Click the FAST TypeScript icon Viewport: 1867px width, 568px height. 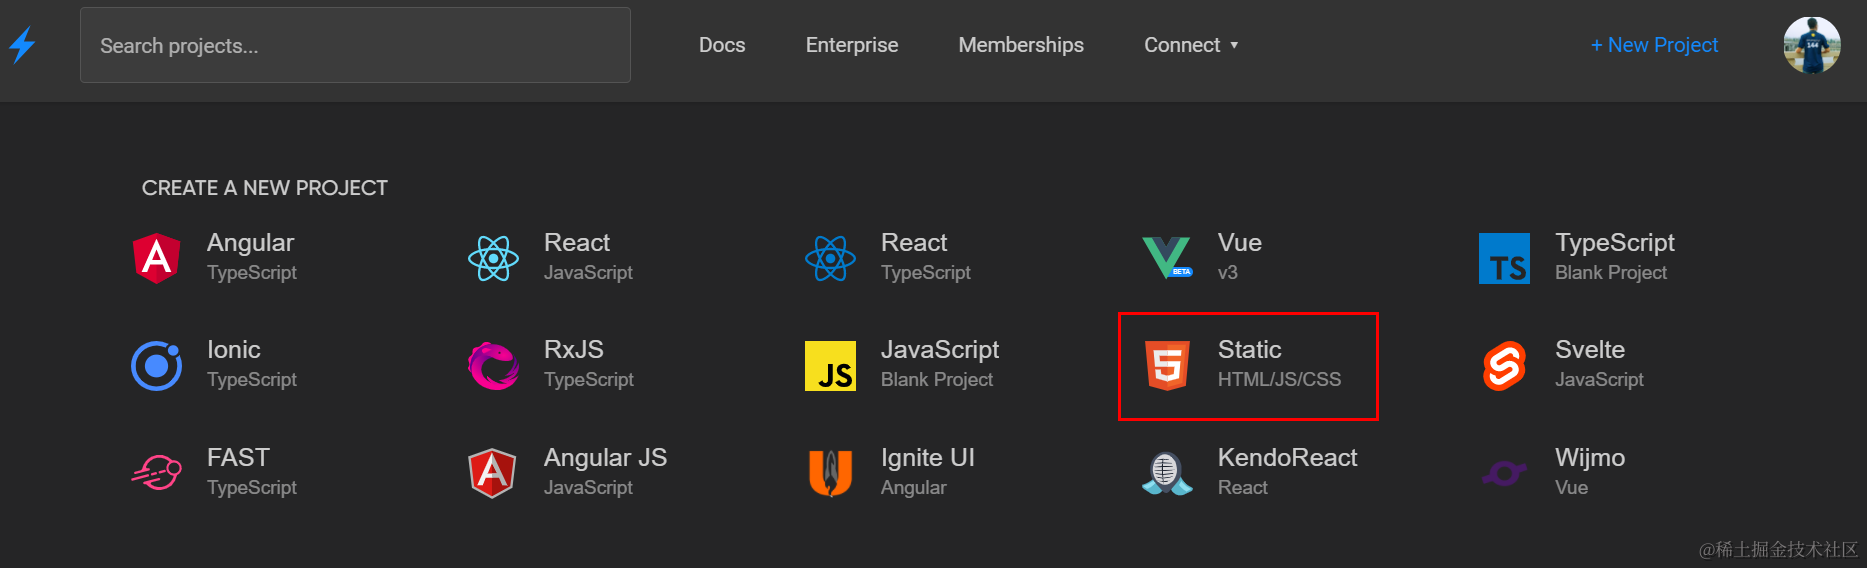157,472
